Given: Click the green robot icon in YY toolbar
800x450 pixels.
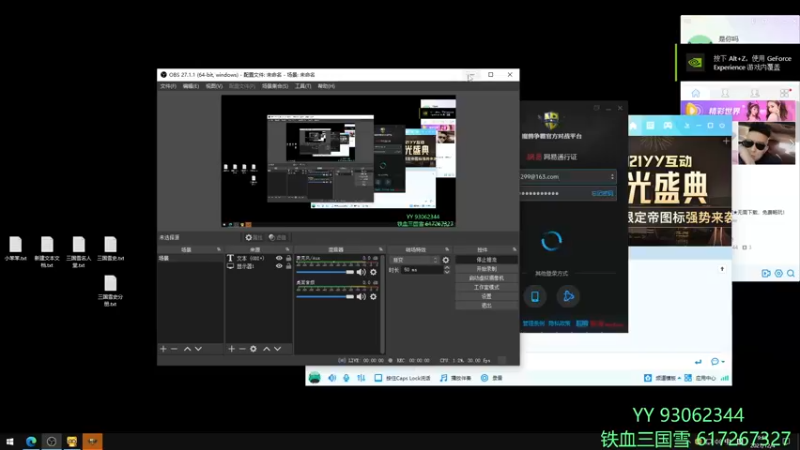Looking at the screenshot, I should (314, 378).
